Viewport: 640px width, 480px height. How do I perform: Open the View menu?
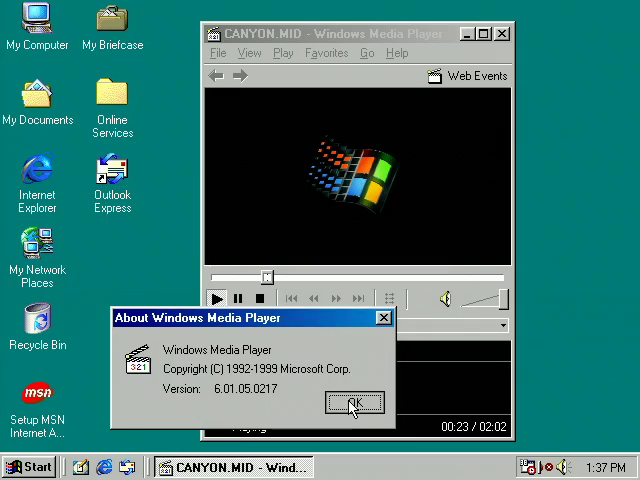point(249,53)
